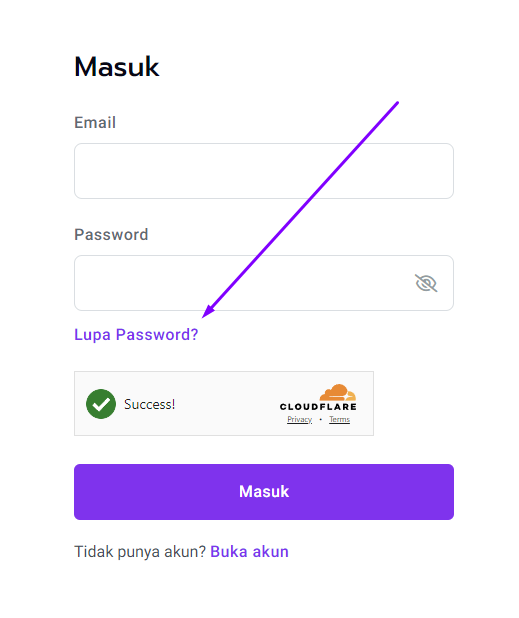Open Cloudflare Terms link
Viewport: 519px width, 618px height.
(x=340, y=419)
